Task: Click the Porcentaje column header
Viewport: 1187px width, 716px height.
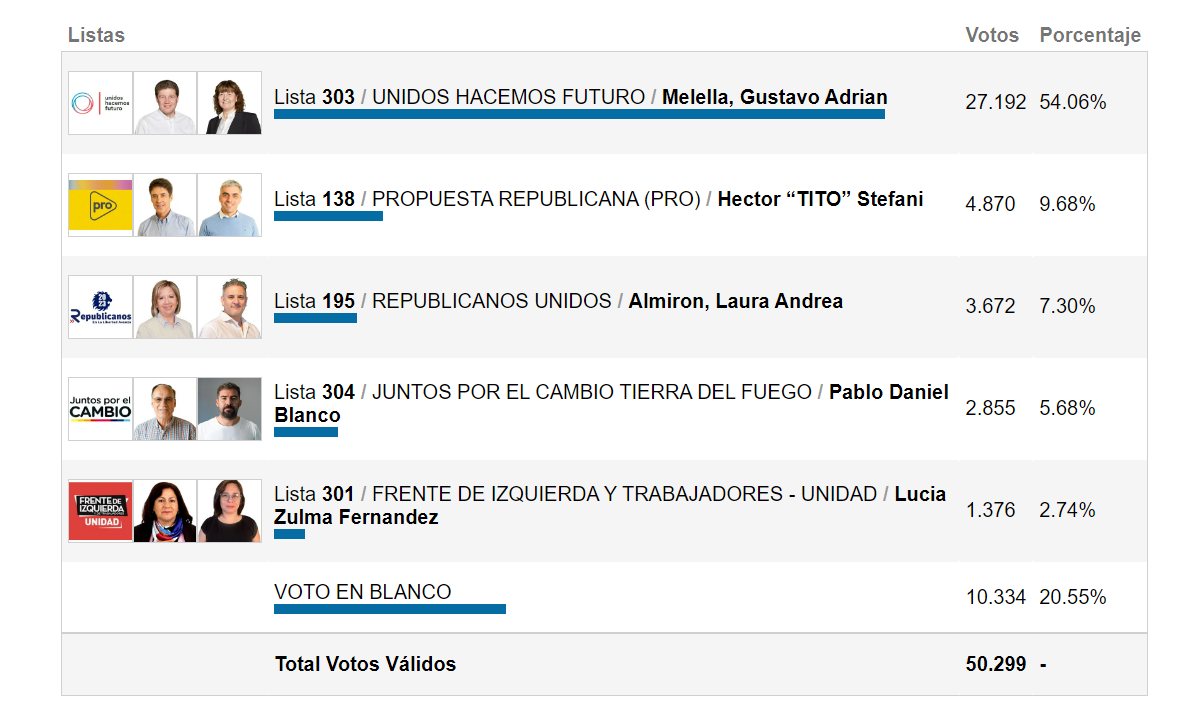Action: (1090, 36)
